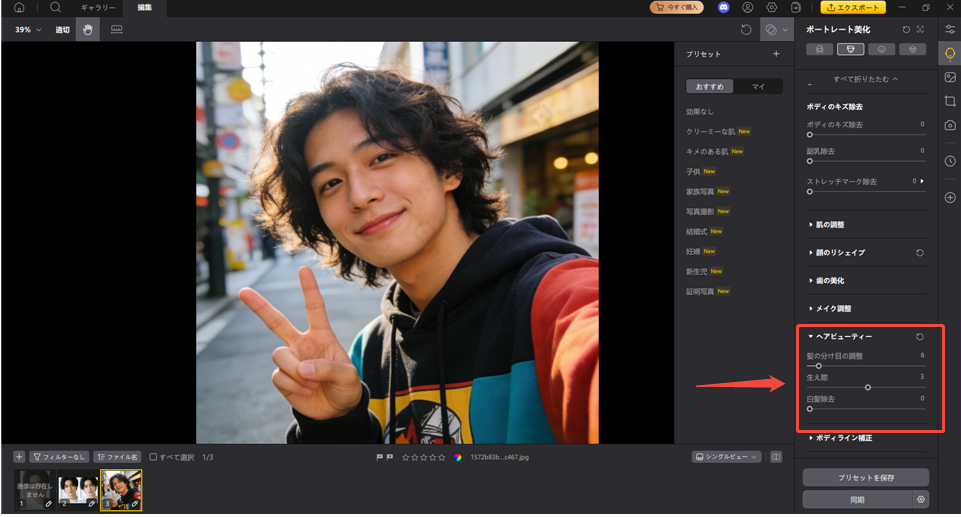Expand the ボディライン補正 section
Screen dimensions: 961x517
pyautogui.click(x=841, y=438)
